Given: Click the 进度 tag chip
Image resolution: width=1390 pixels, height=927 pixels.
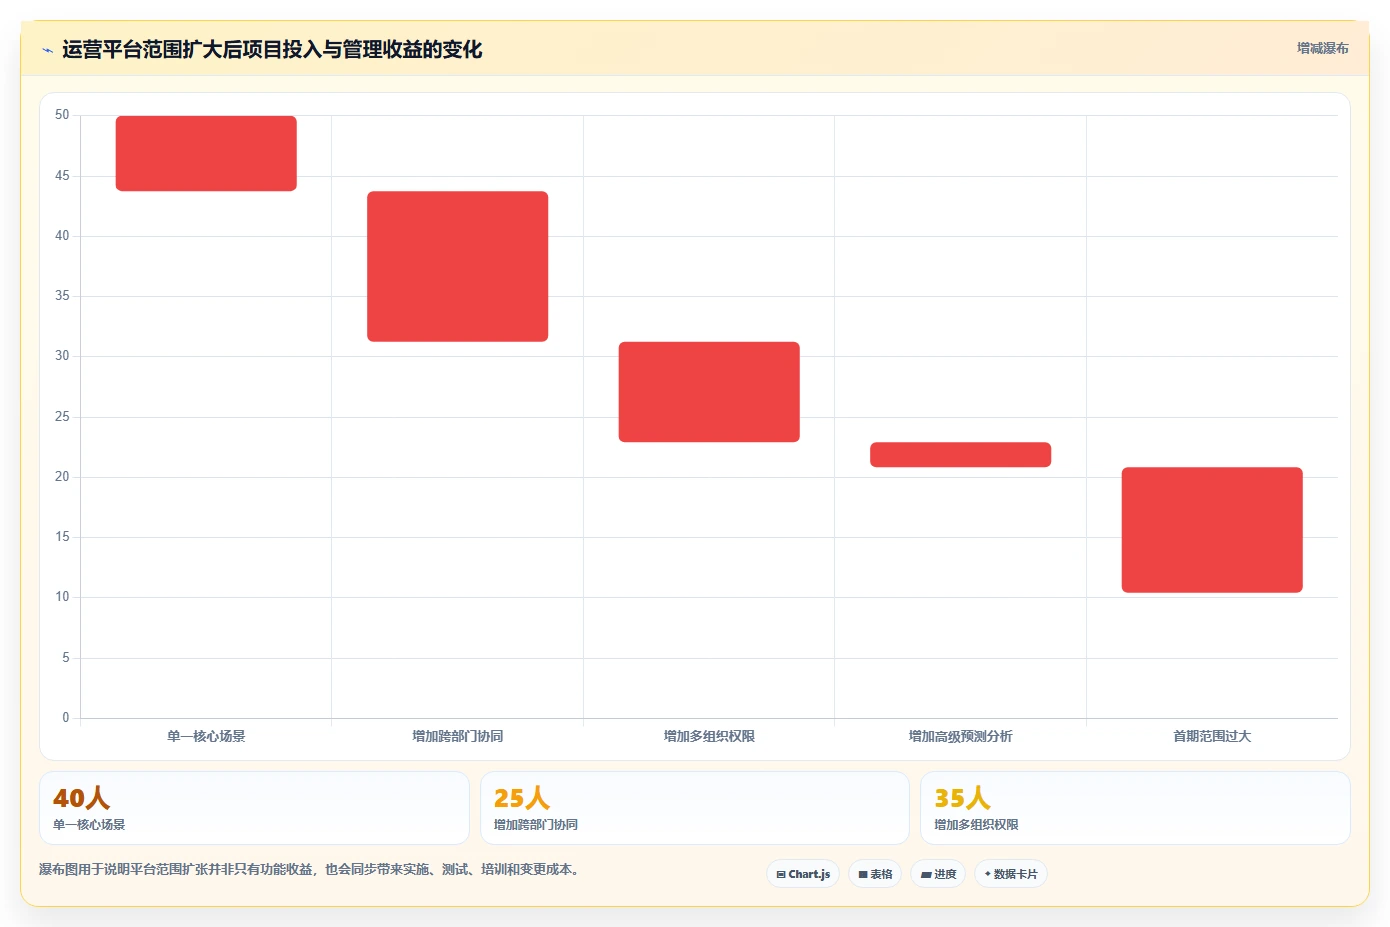Looking at the screenshot, I should (x=938, y=874).
